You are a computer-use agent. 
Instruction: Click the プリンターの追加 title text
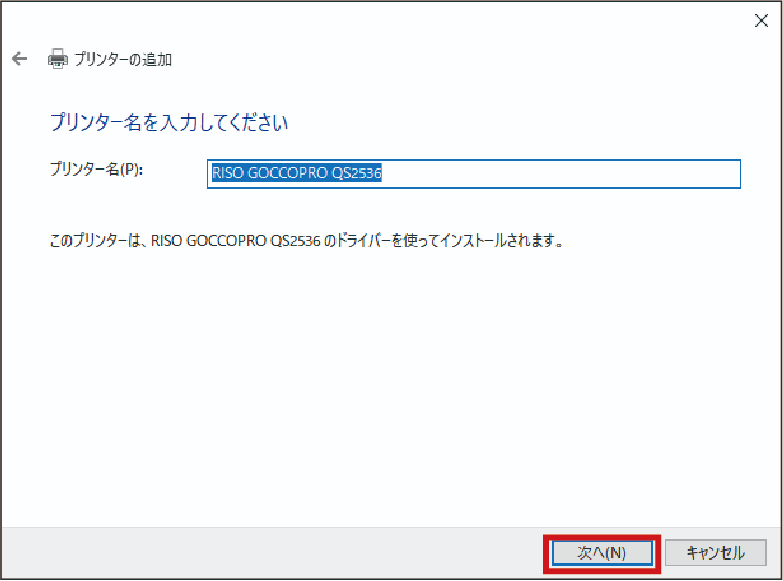click(x=123, y=59)
